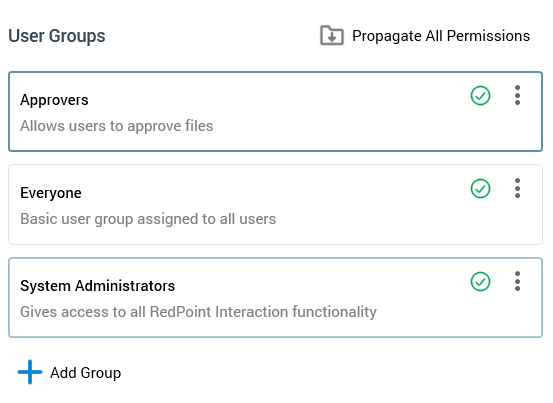Select the System Administrators group name
The height and width of the screenshot is (403, 553).
(97, 286)
